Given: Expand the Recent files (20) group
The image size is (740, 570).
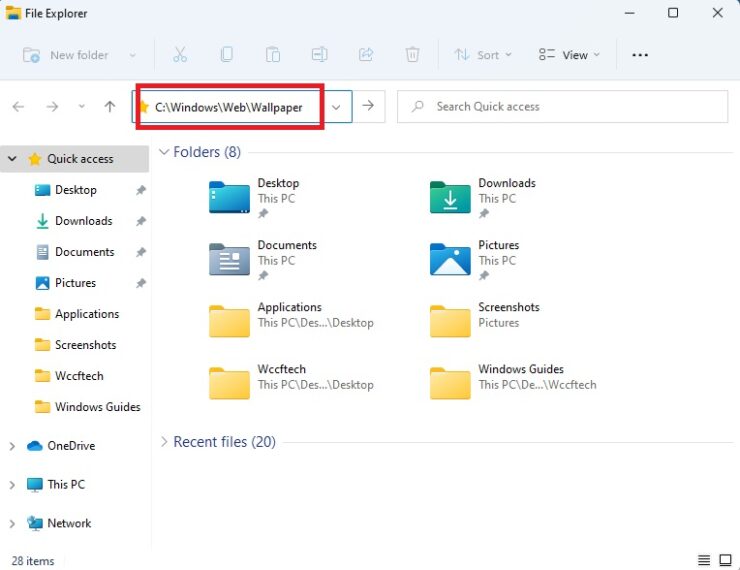Looking at the screenshot, I should tap(164, 442).
